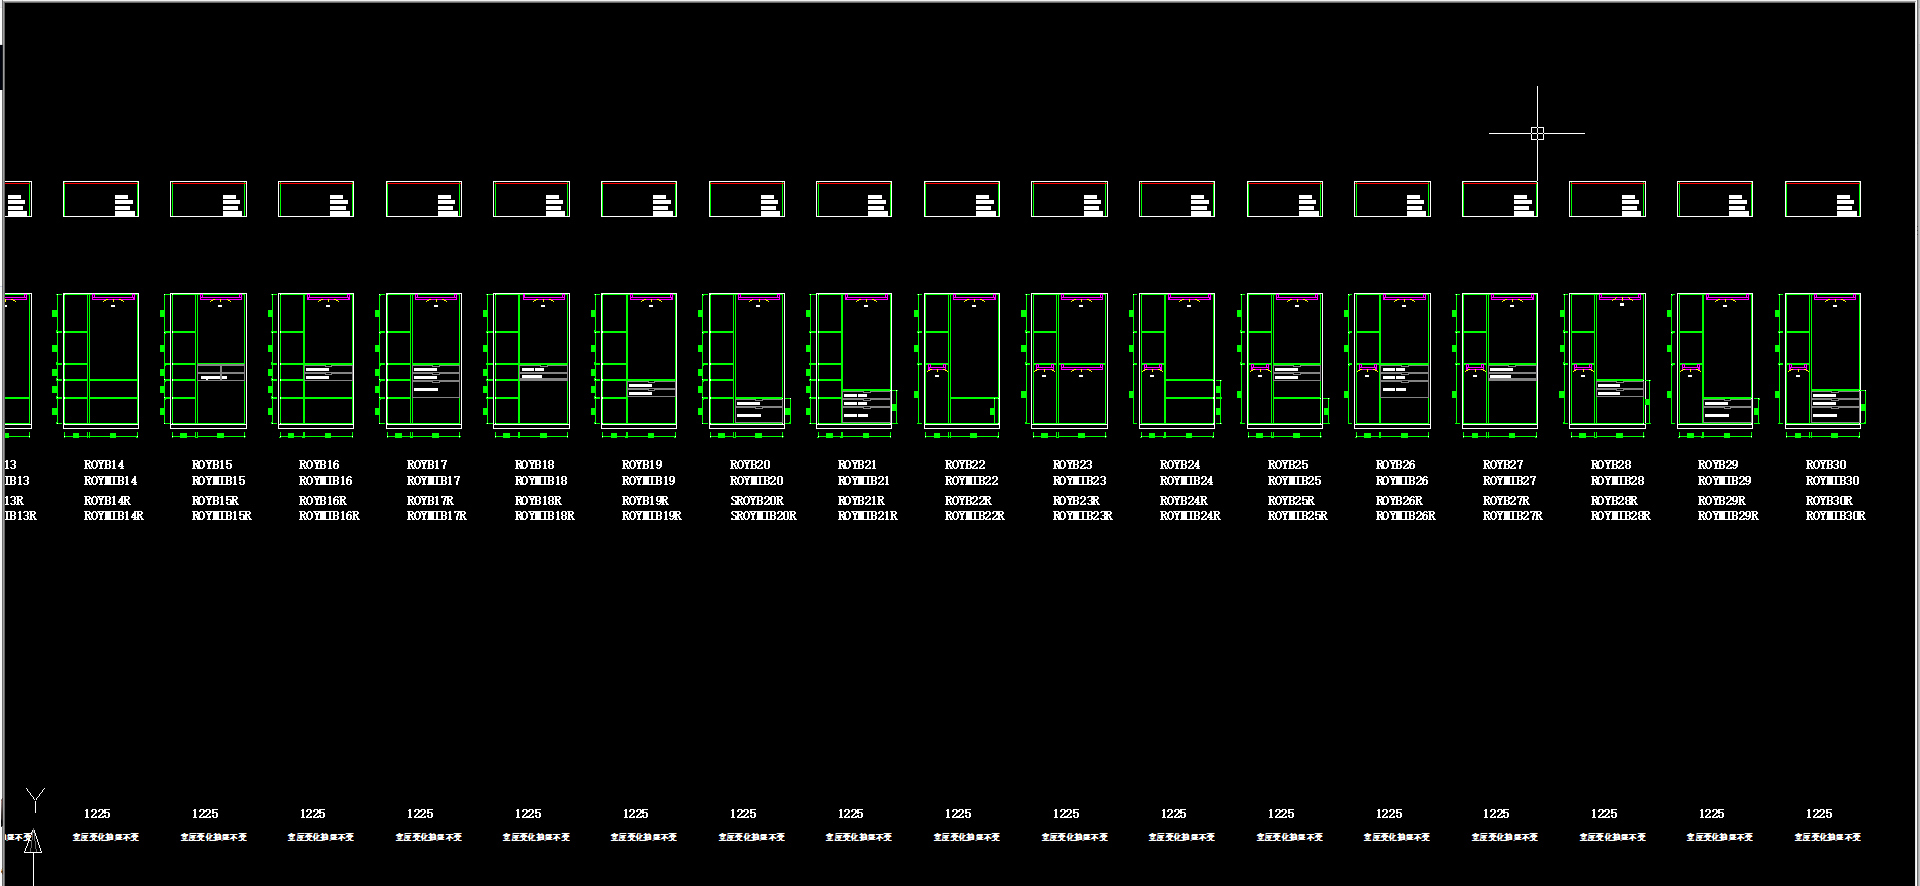Viewport: 1920px width, 886px height.
Task: Select the wardrobe drawing above ROYB14
Action: click(x=100, y=360)
